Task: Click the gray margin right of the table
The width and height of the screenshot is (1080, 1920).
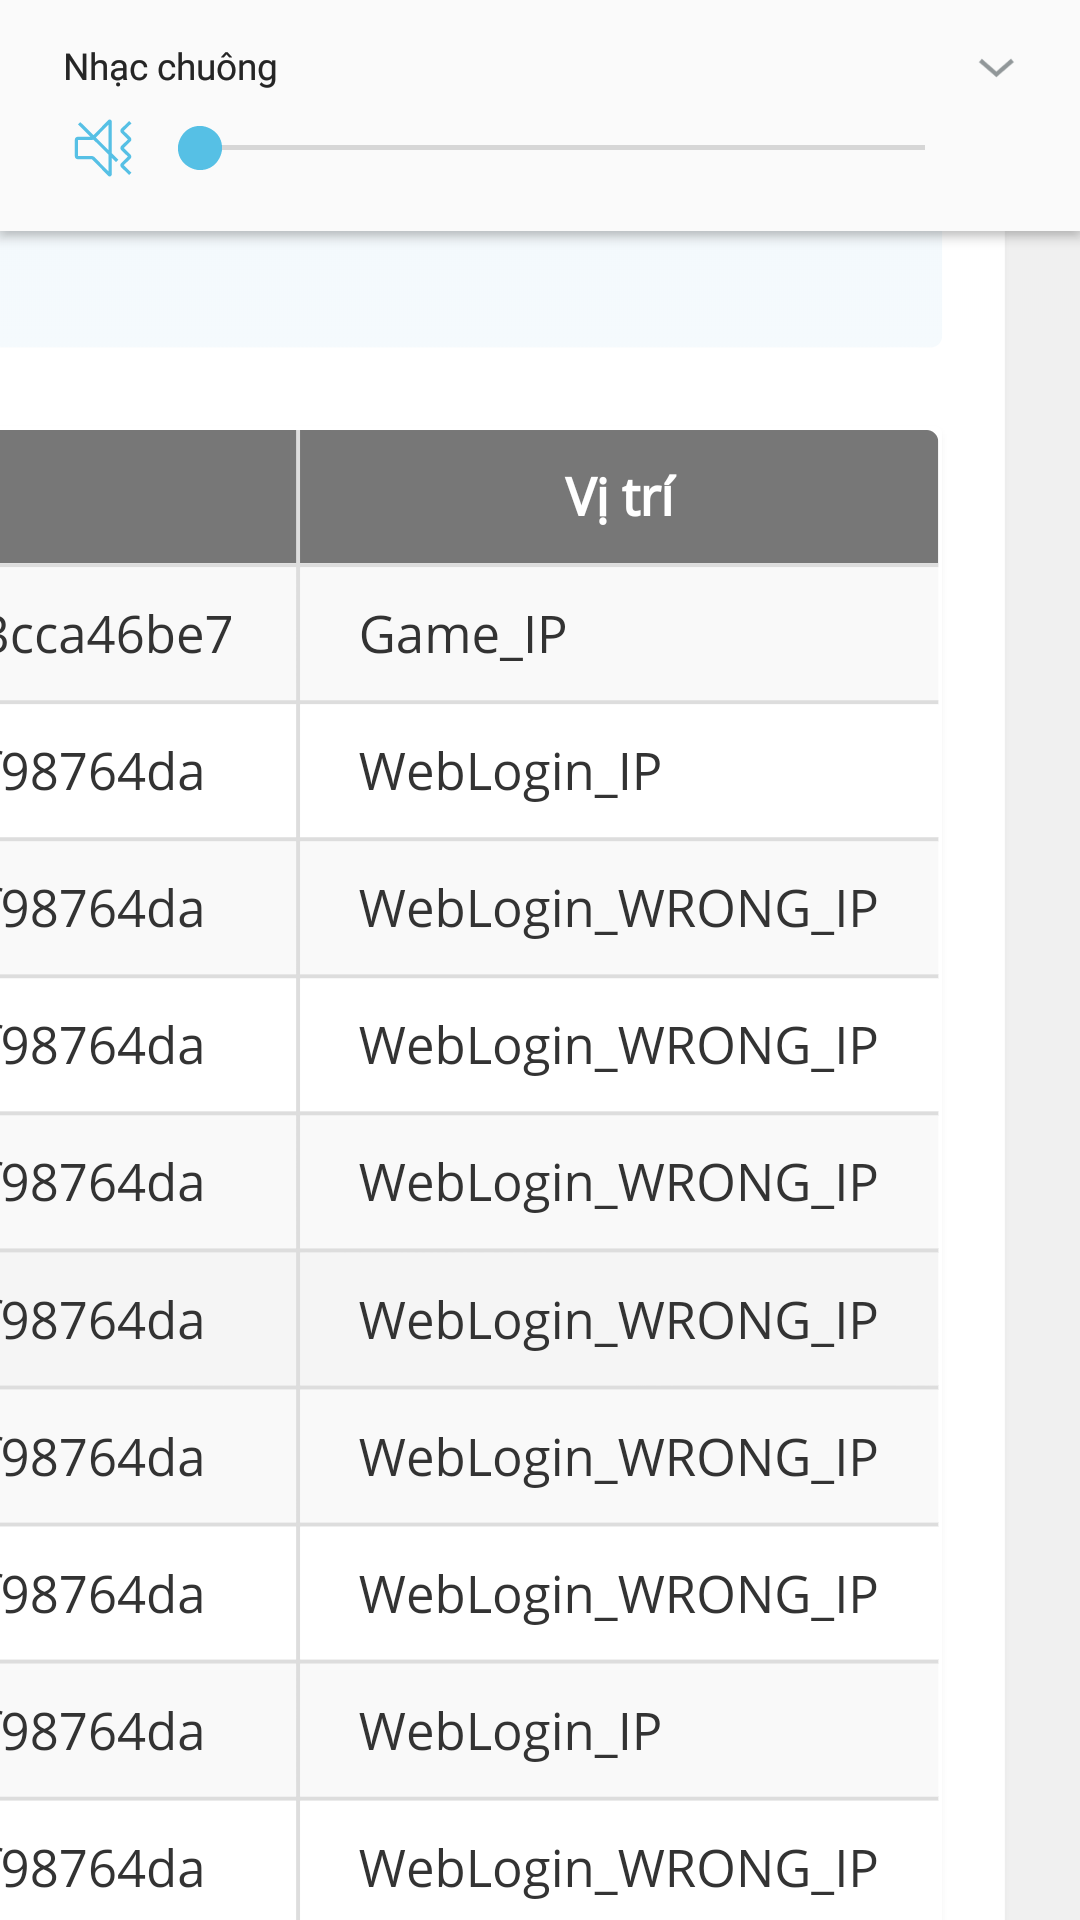Action: 1042,1075
